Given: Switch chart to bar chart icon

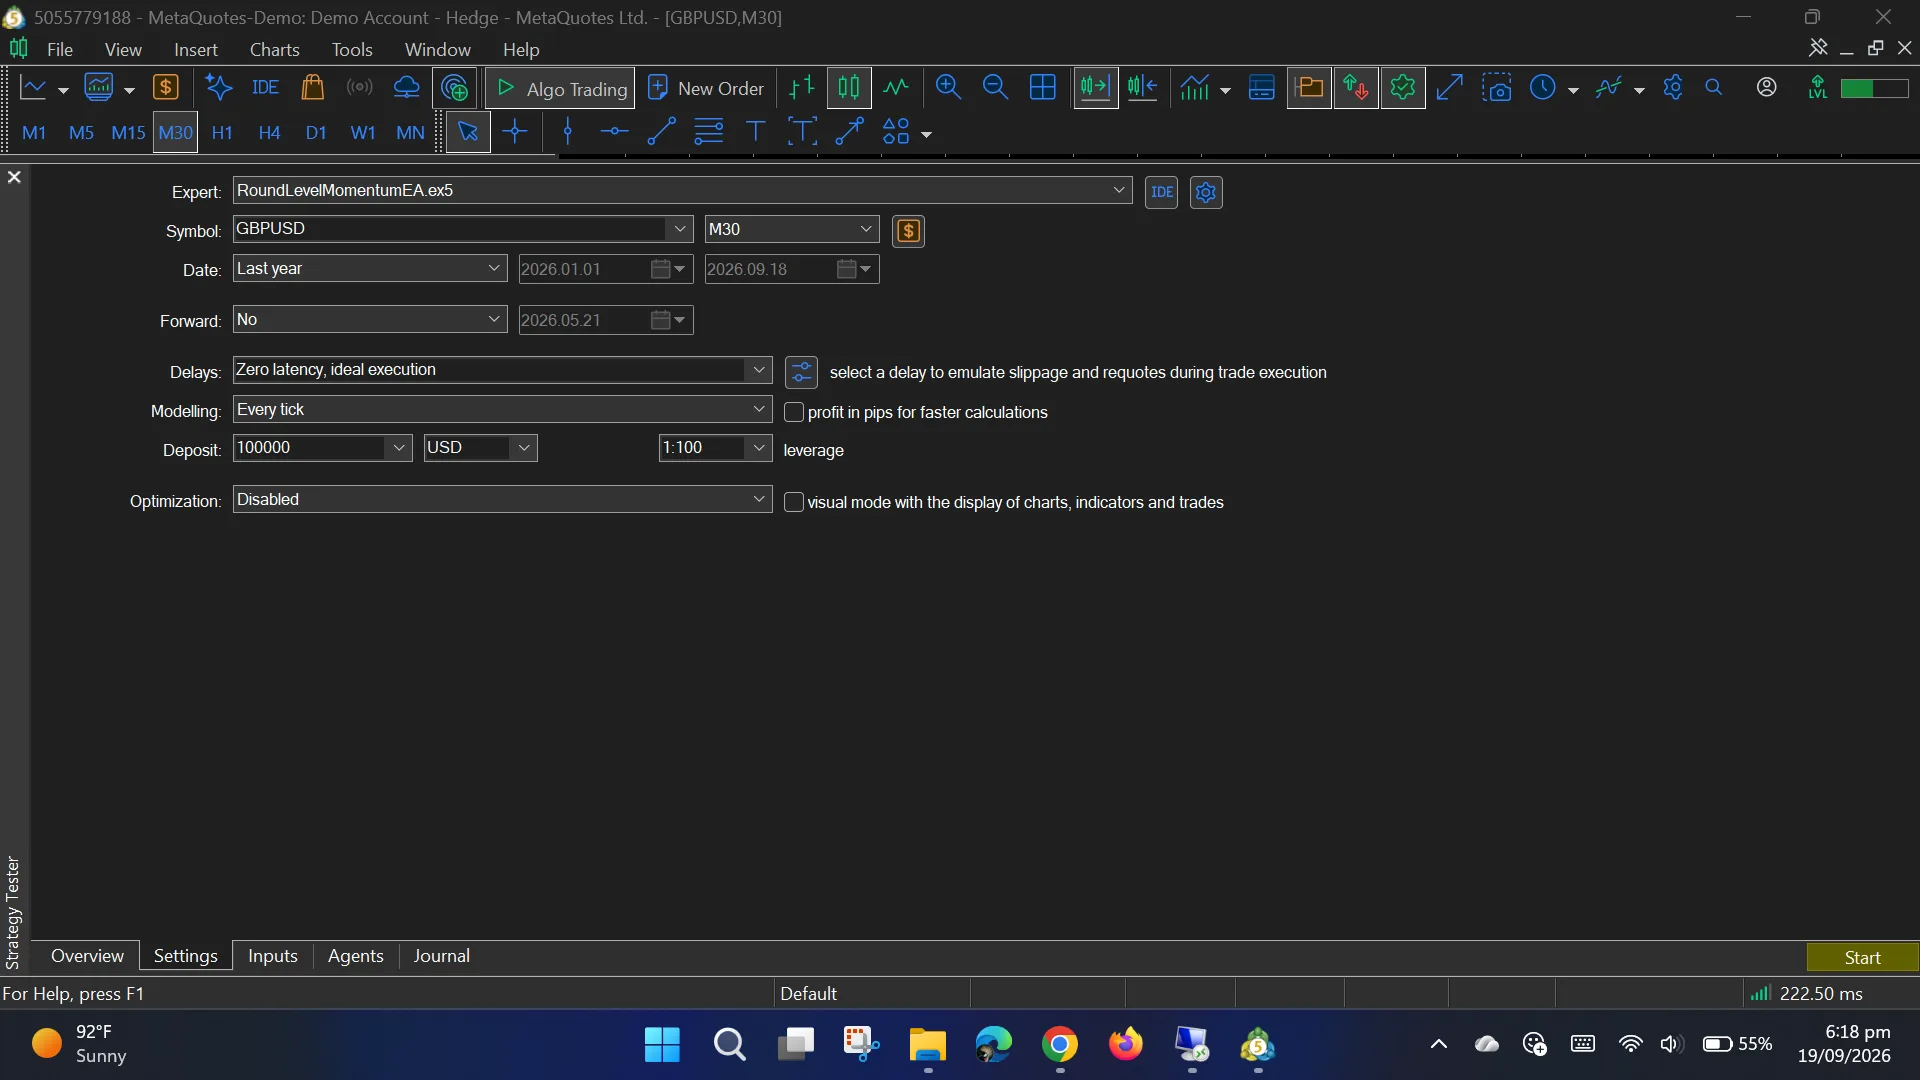Looking at the screenshot, I should 802,88.
